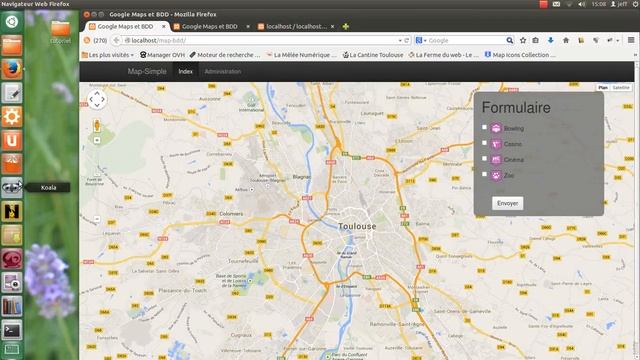Click the Envoyer button

pyautogui.click(x=507, y=203)
